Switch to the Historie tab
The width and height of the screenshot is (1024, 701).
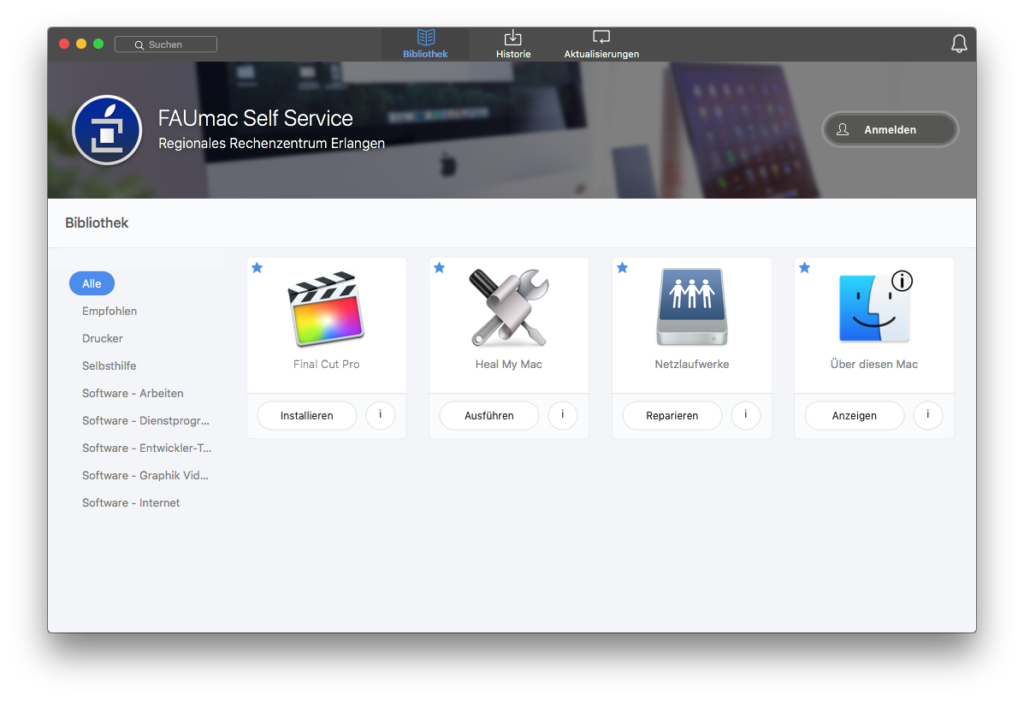513,44
